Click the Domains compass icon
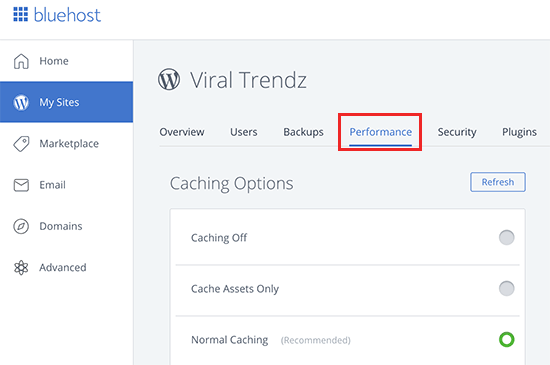This screenshot has width=550, height=365. point(21,226)
